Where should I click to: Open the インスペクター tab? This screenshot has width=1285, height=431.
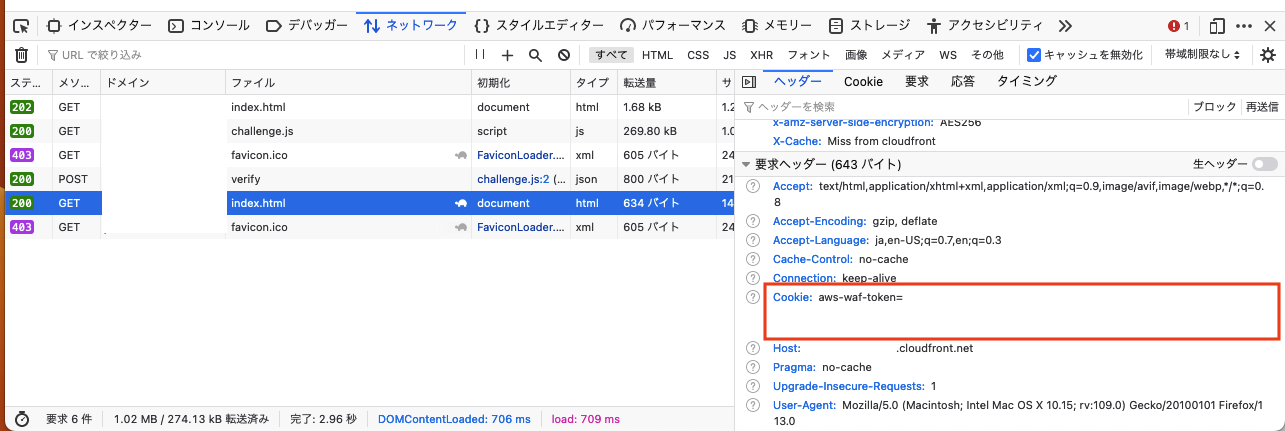point(99,25)
